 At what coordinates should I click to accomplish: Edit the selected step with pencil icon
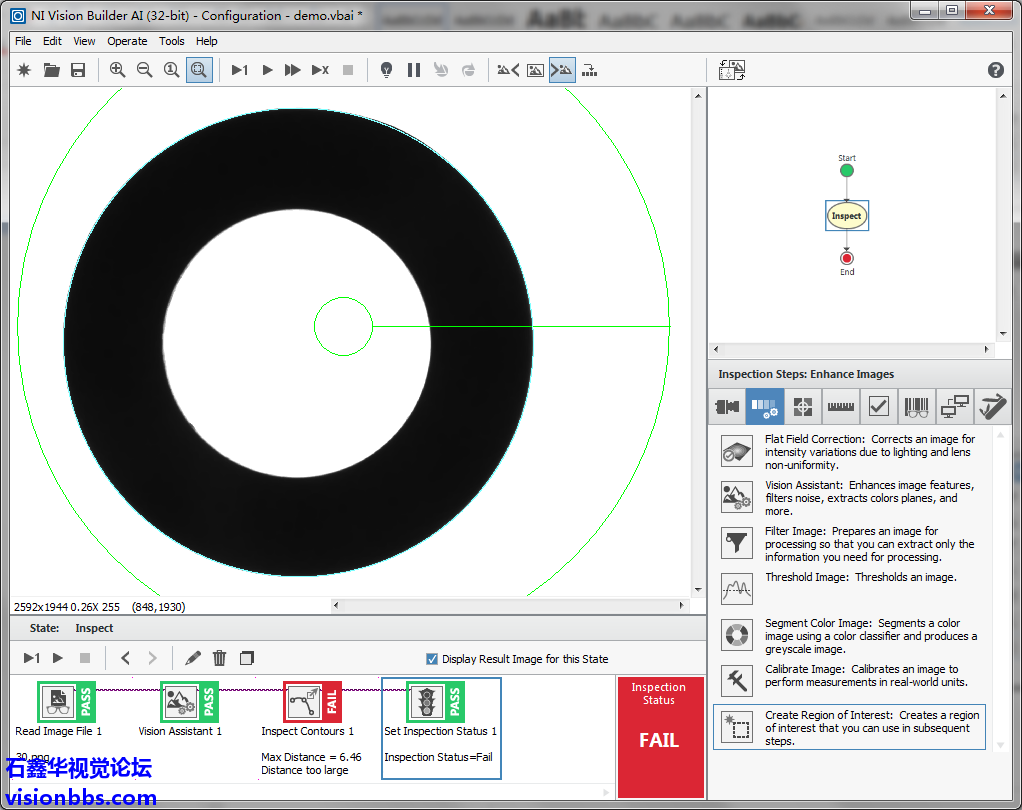[193, 658]
